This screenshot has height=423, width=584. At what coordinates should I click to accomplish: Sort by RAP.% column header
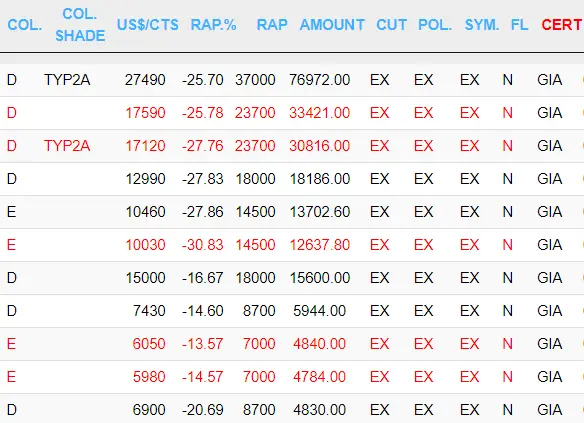[213, 25]
